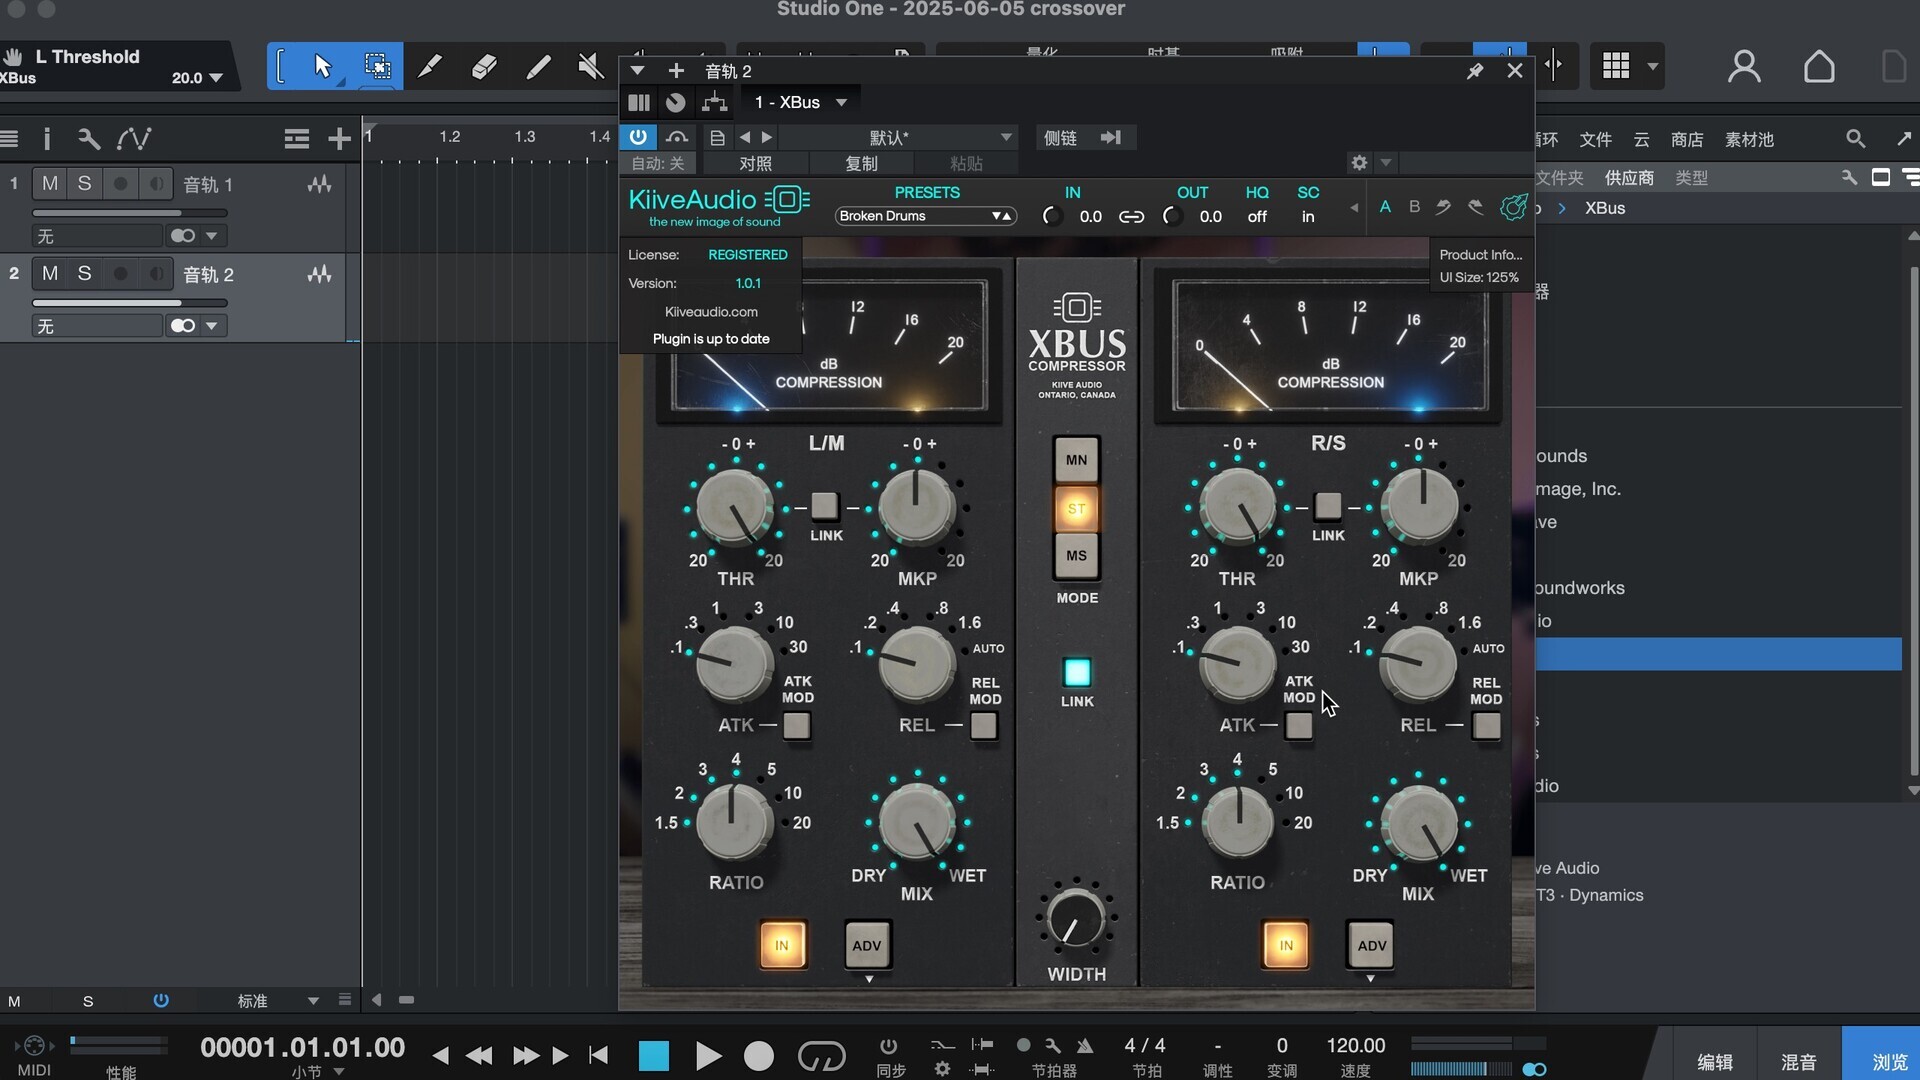Enable R/S REL MOD switch

click(1487, 725)
